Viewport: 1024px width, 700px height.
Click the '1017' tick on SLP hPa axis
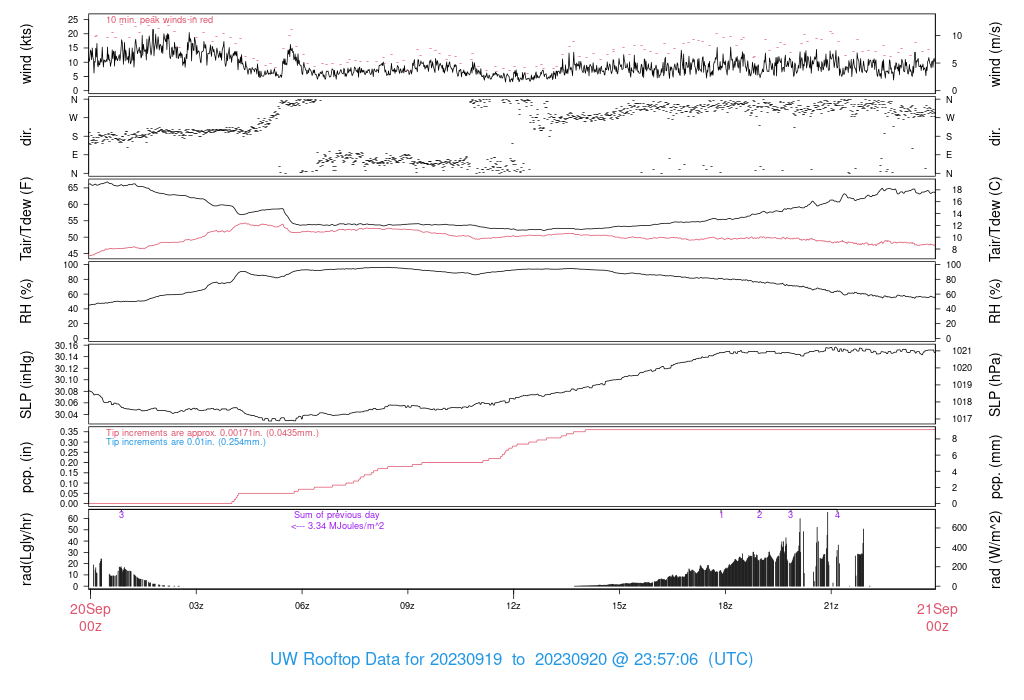[x=962, y=419]
